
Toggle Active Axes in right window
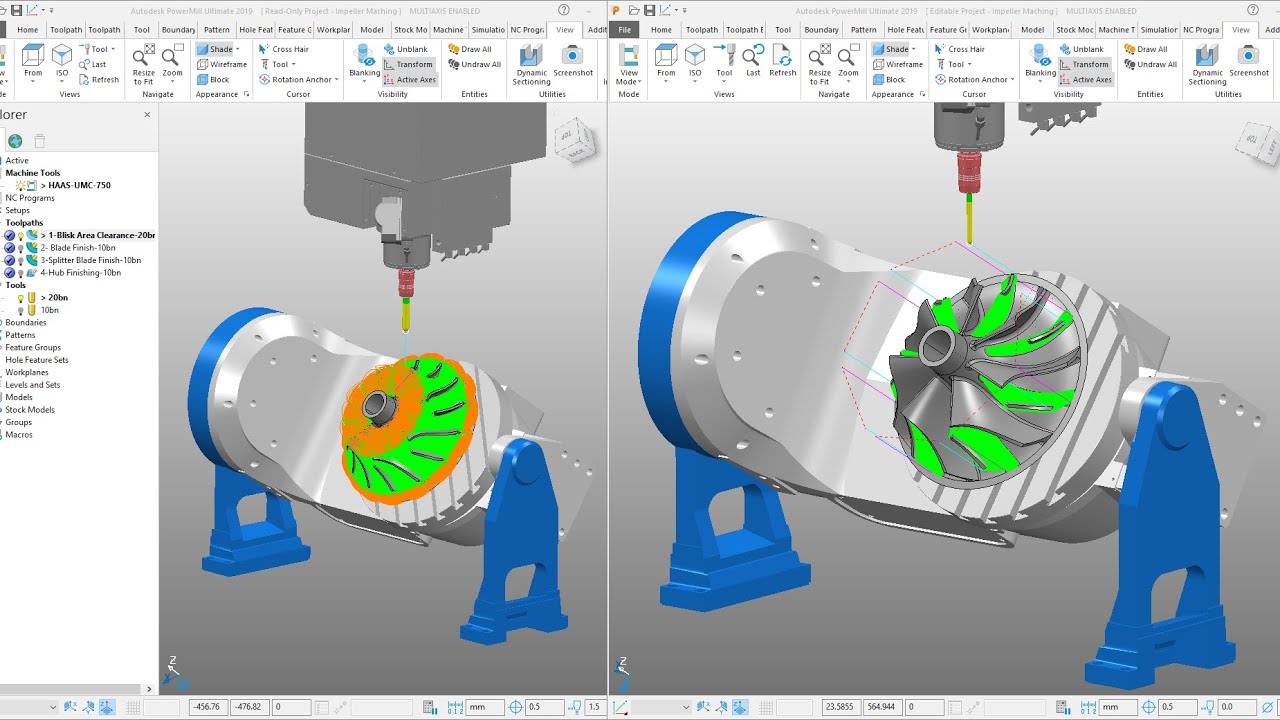(x=1086, y=79)
